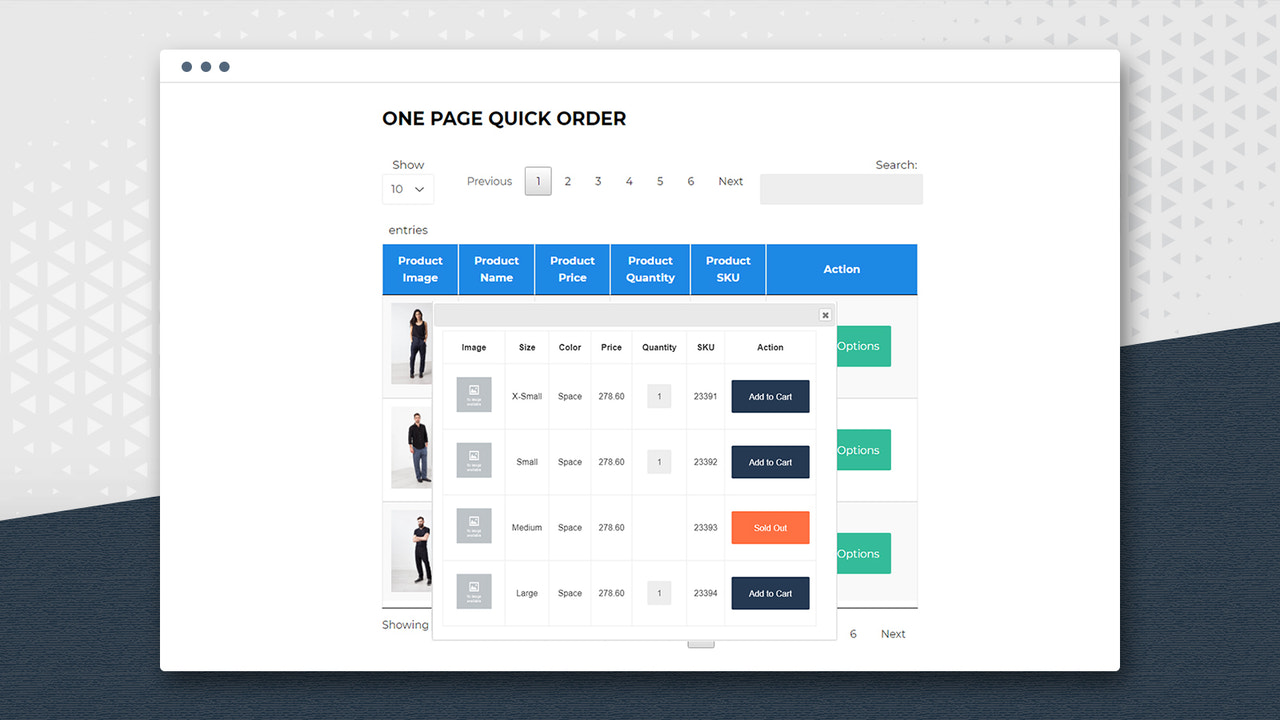Click the Previous pagination link
Viewport: 1280px width, 720px height.
[x=489, y=181]
